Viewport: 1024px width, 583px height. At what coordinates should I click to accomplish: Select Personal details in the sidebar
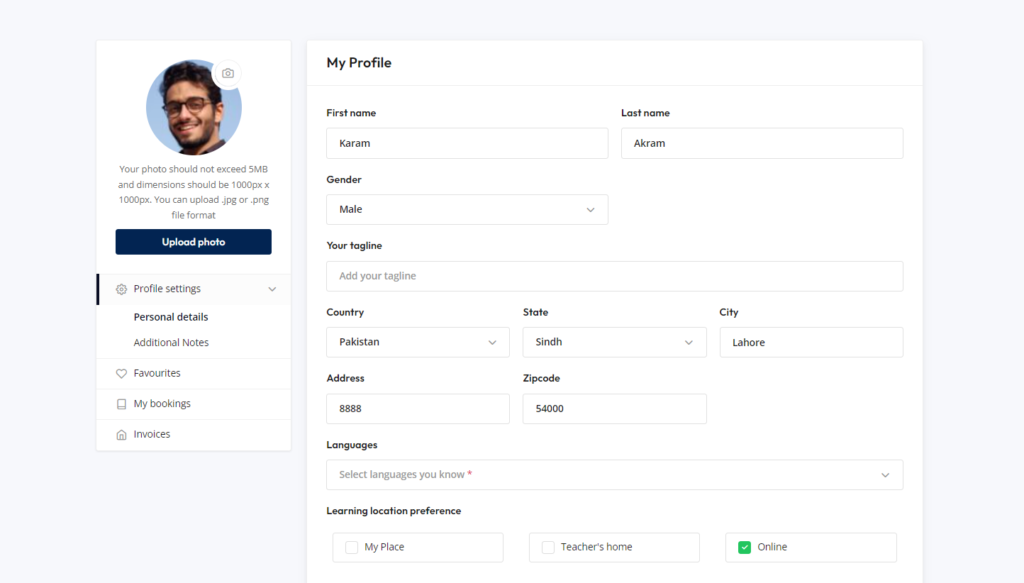[x=171, y=317]
